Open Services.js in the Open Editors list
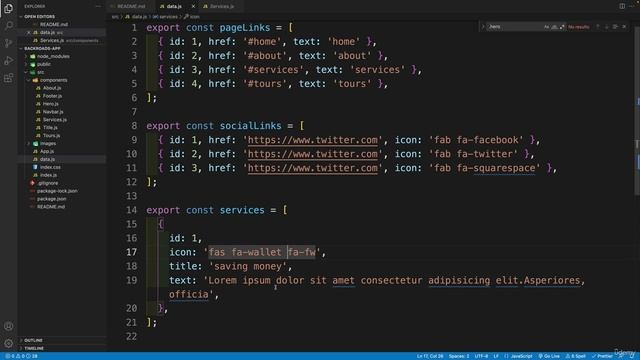Image resolution: width=640 pixels, height=360 pixels. (52, 40)
